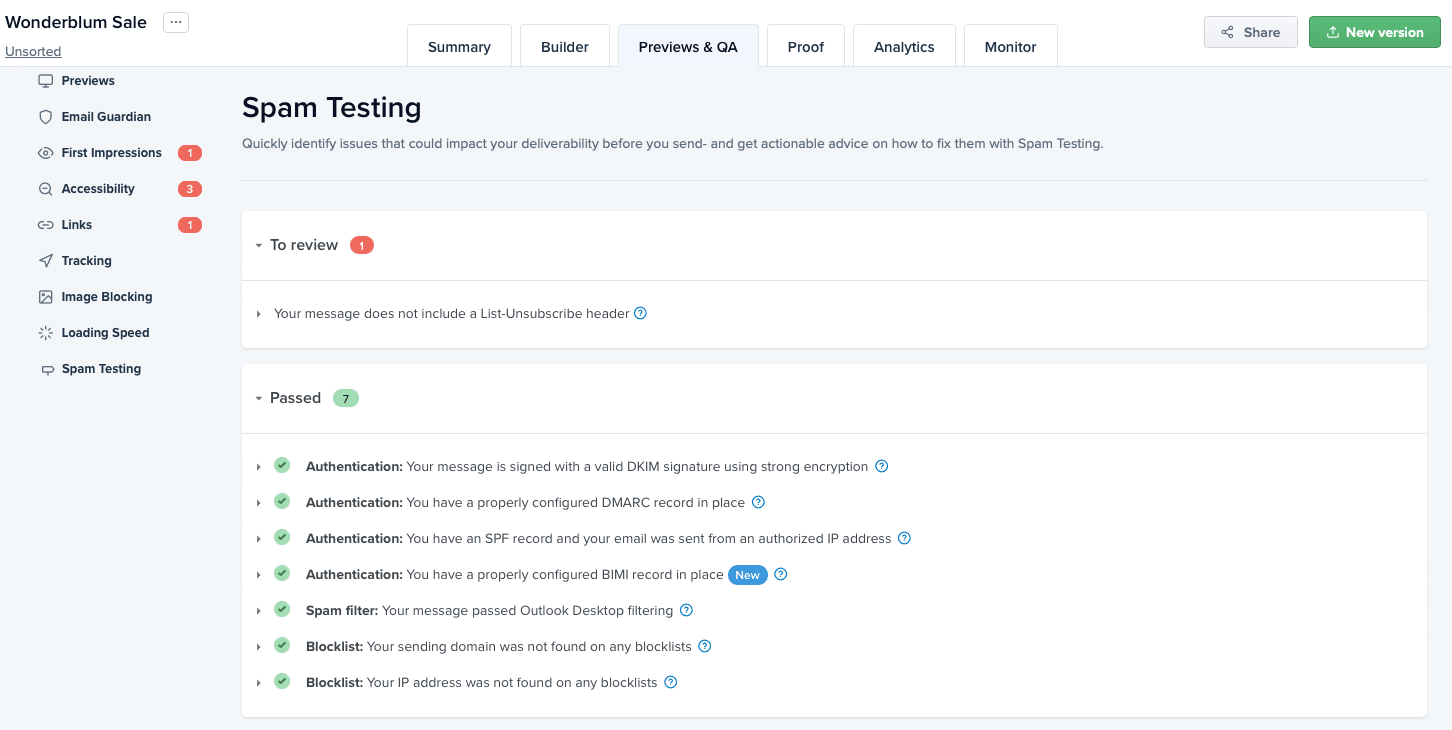The width and height of the screenshot is (1452, 730).
Task: Expand the Outlook Desktop filtering result
Action: (x=259, y=610)
